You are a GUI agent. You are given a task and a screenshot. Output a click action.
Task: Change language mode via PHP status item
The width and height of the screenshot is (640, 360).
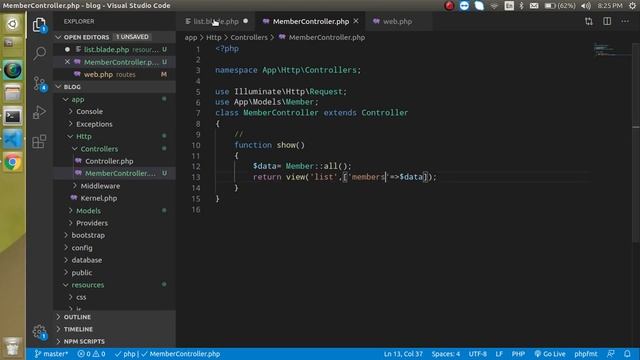[518, 354]
